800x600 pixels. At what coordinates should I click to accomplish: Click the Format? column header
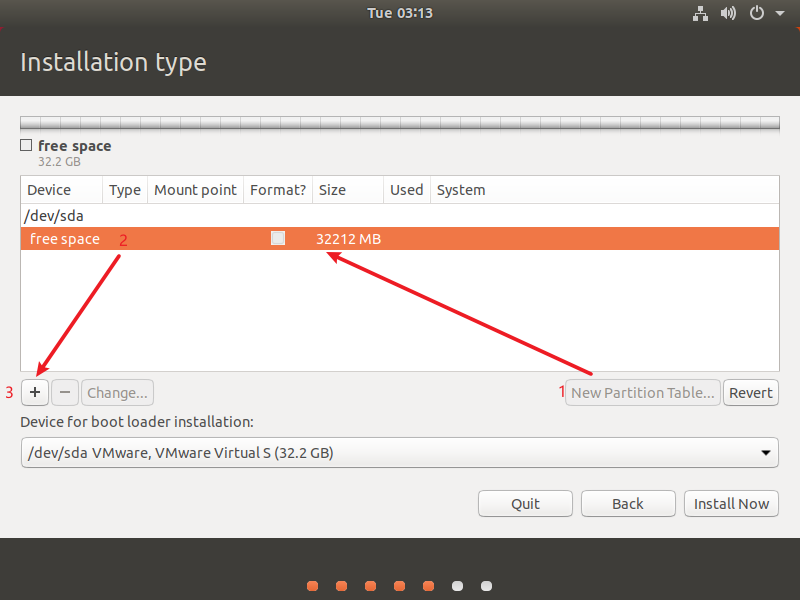tap(278, 190)
